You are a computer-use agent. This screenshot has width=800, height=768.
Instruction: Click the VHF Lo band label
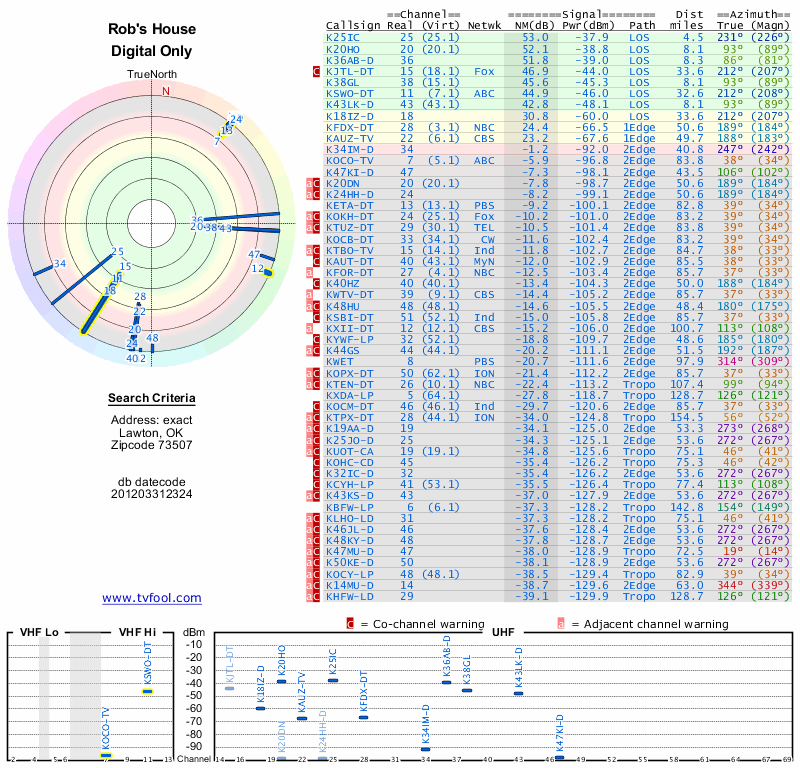pyautogui.click(x=39, y=632)
